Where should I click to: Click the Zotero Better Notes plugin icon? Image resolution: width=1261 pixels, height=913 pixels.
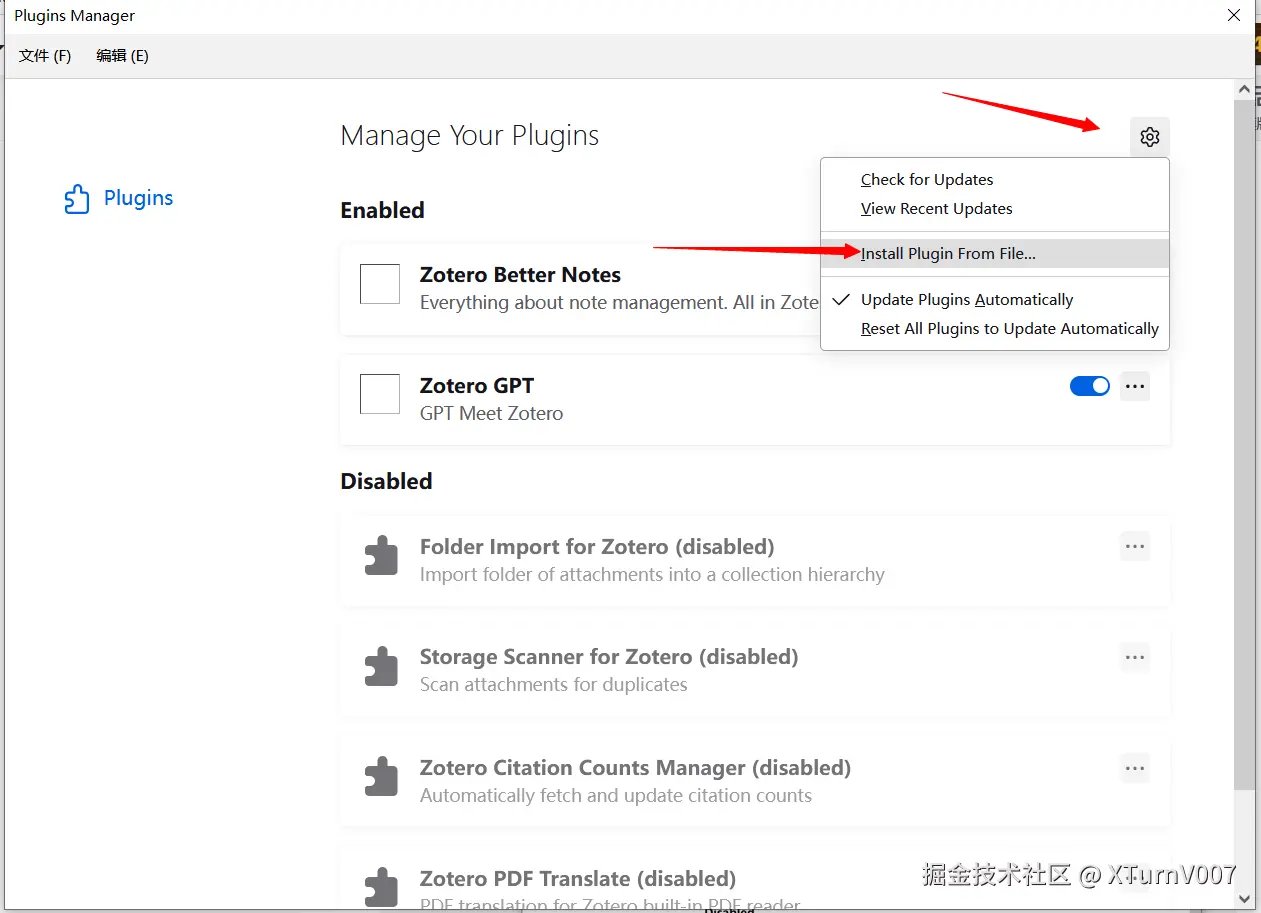pyautogui.click(x=380, y=284)
